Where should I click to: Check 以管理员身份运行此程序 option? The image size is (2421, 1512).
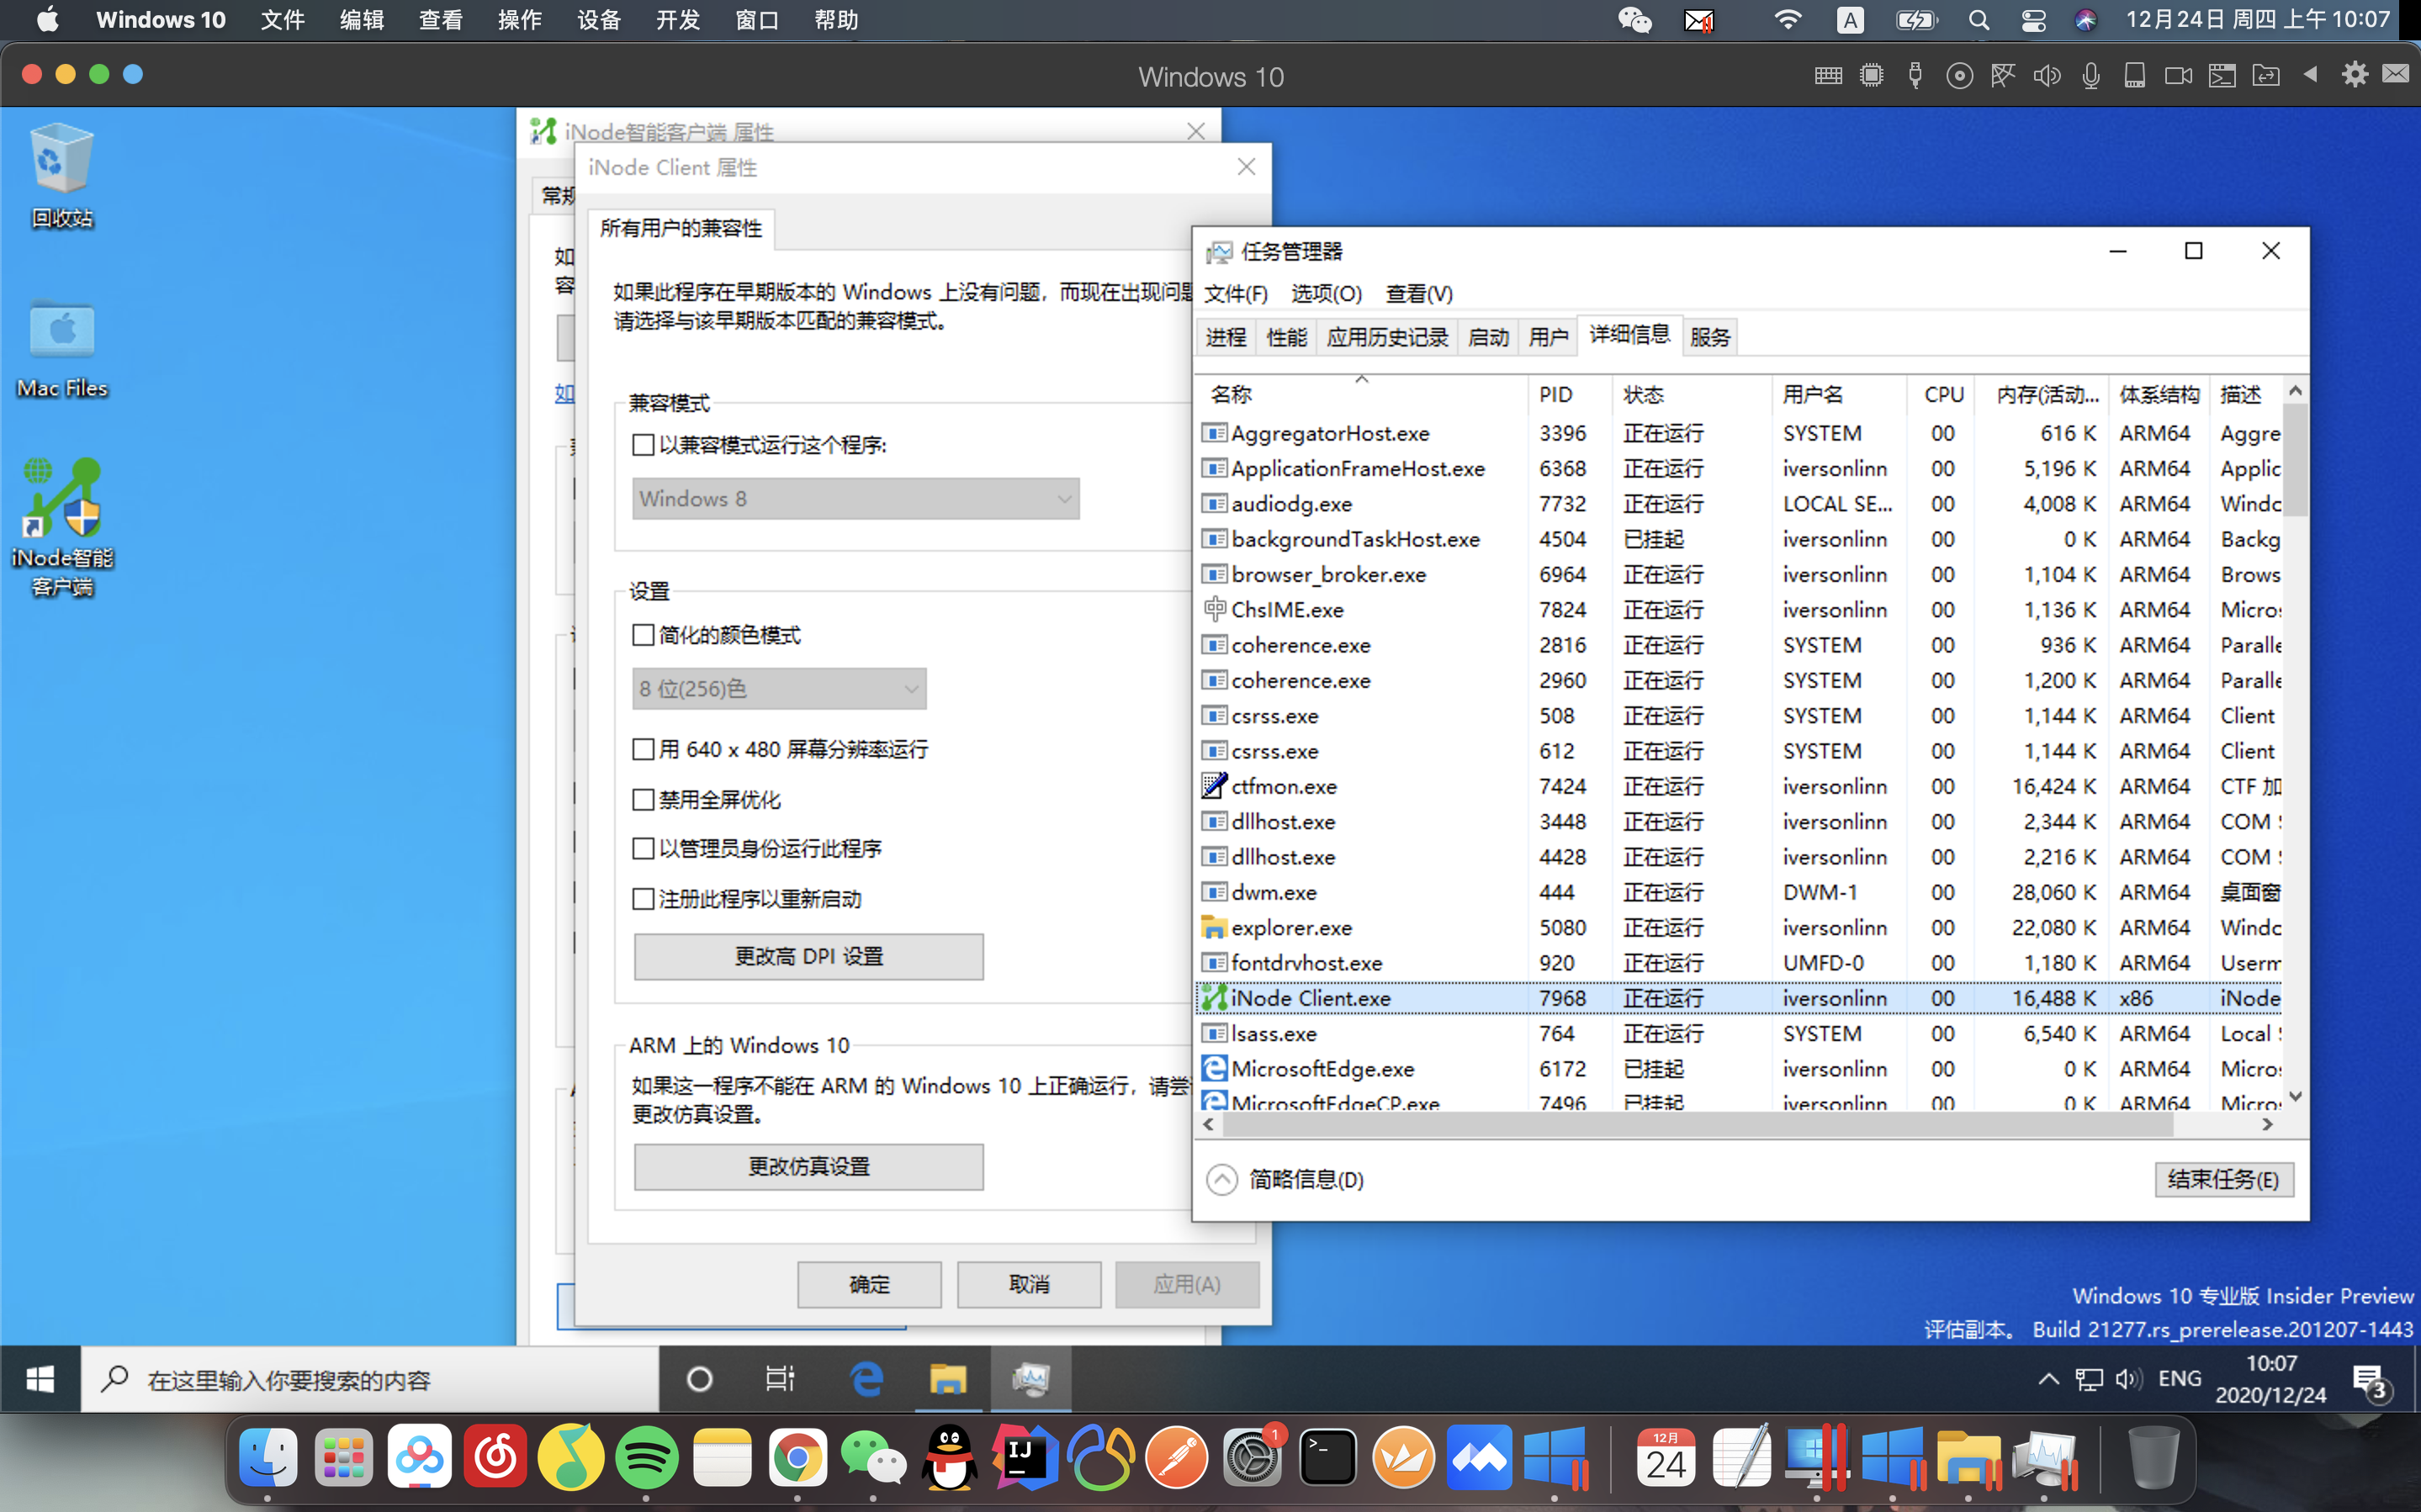point(644,848)
